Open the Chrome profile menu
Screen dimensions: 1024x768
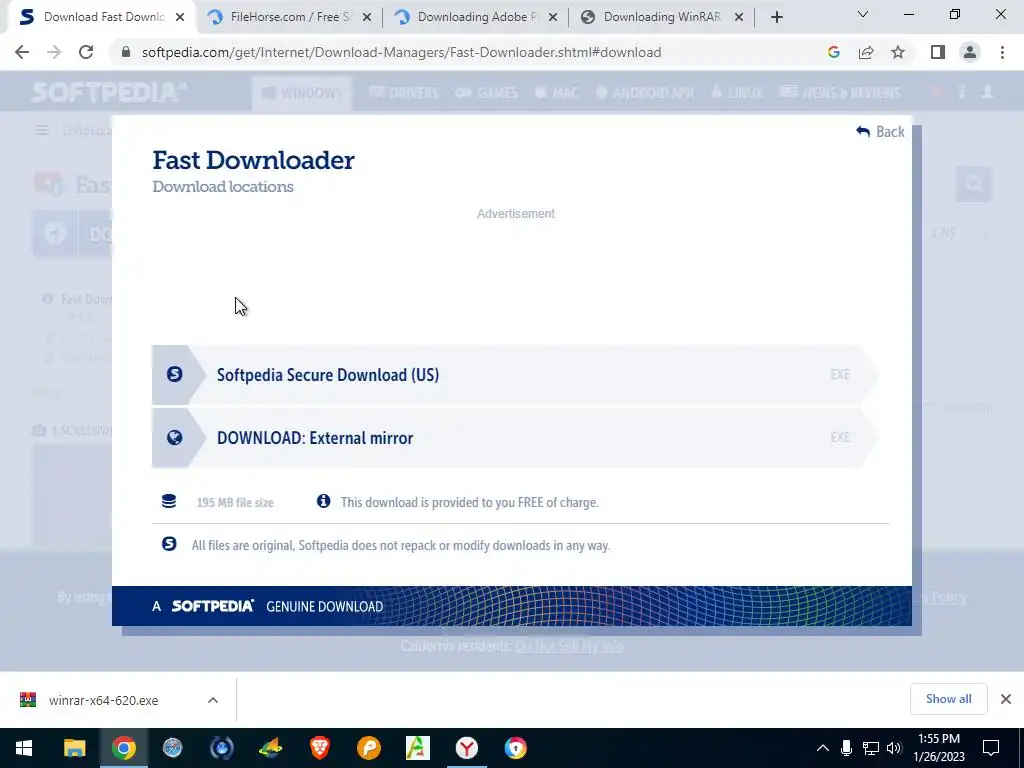(970, 52)
